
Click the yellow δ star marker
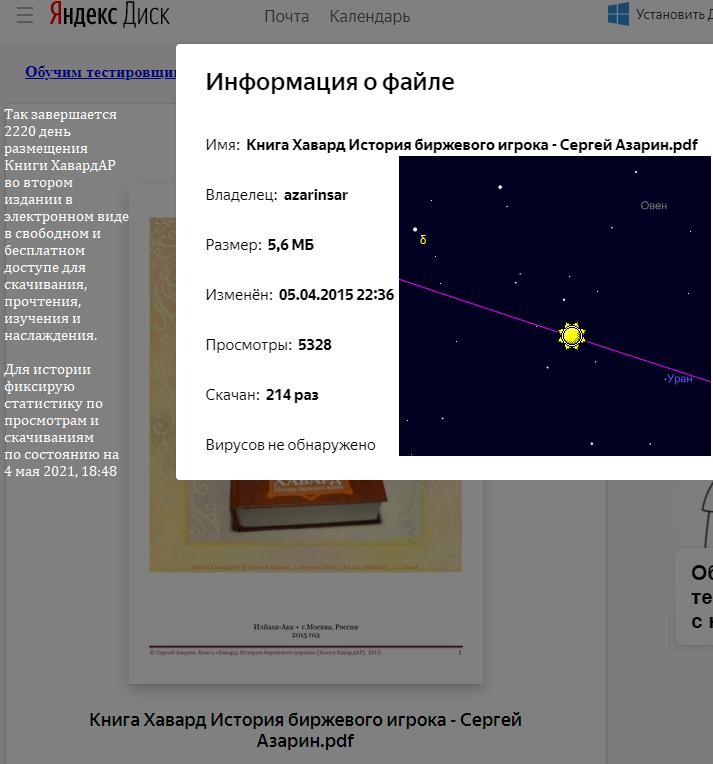click(423, 240)
